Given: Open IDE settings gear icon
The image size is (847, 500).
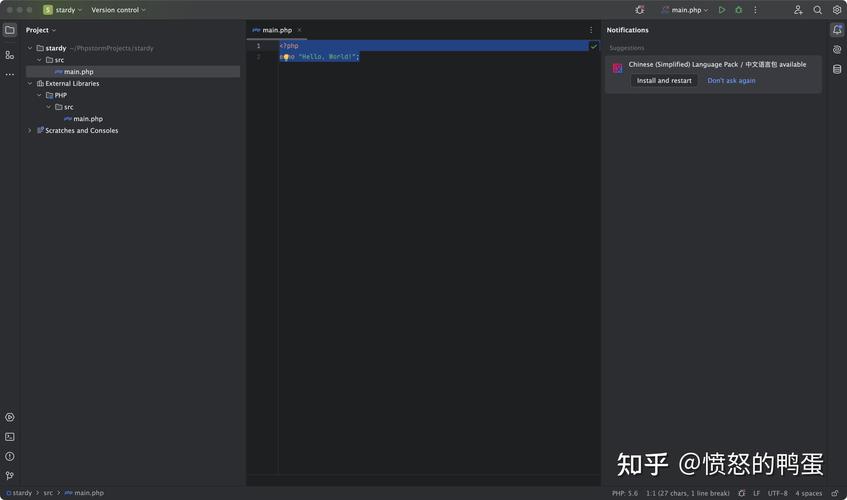Looking at the screenshot, I should pos(837,10).
